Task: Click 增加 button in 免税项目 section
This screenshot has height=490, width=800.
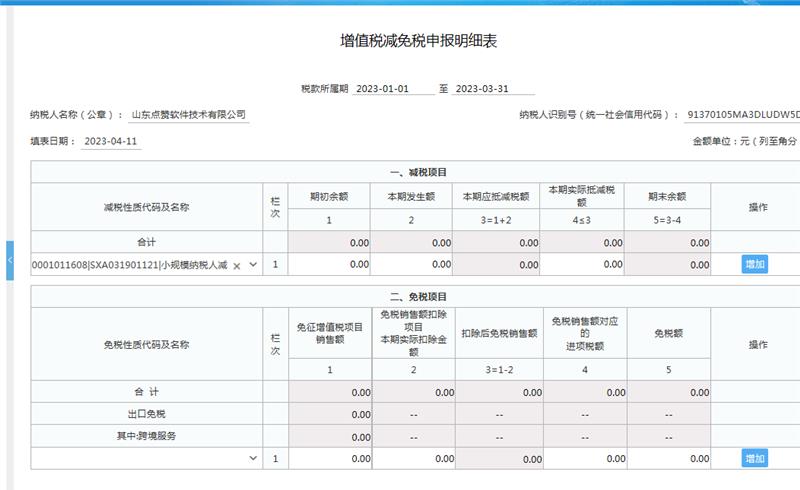Action: tap(755, 458)
